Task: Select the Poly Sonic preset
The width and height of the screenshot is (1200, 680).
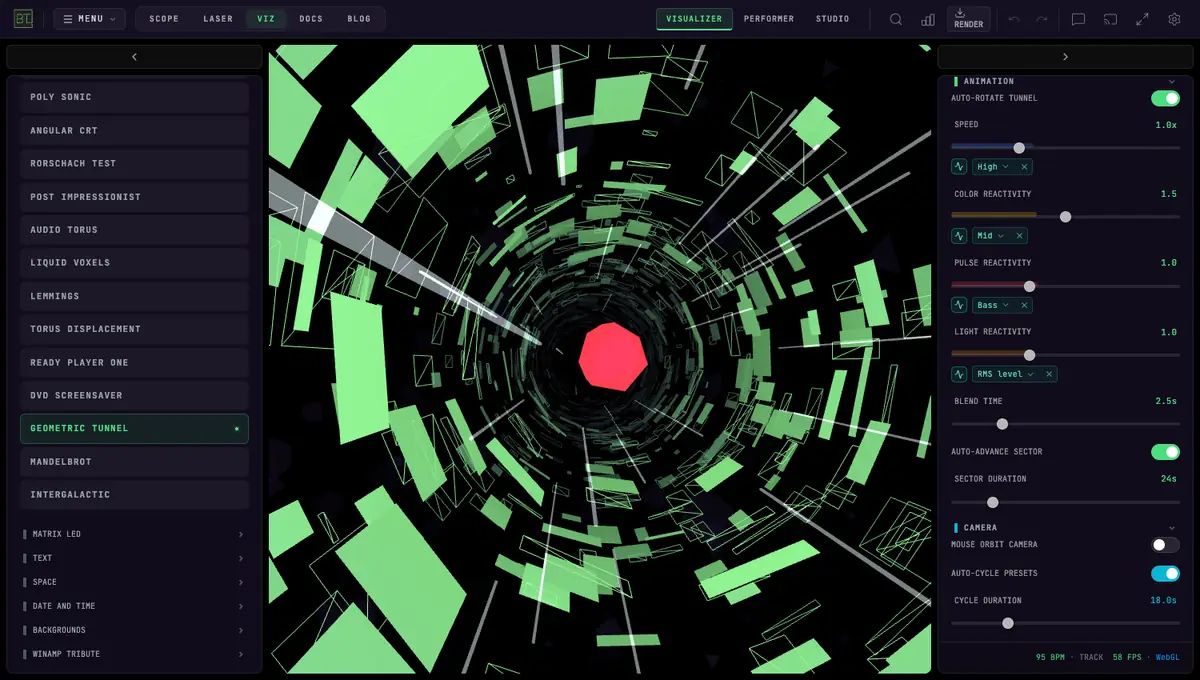Action: point(134,97)
